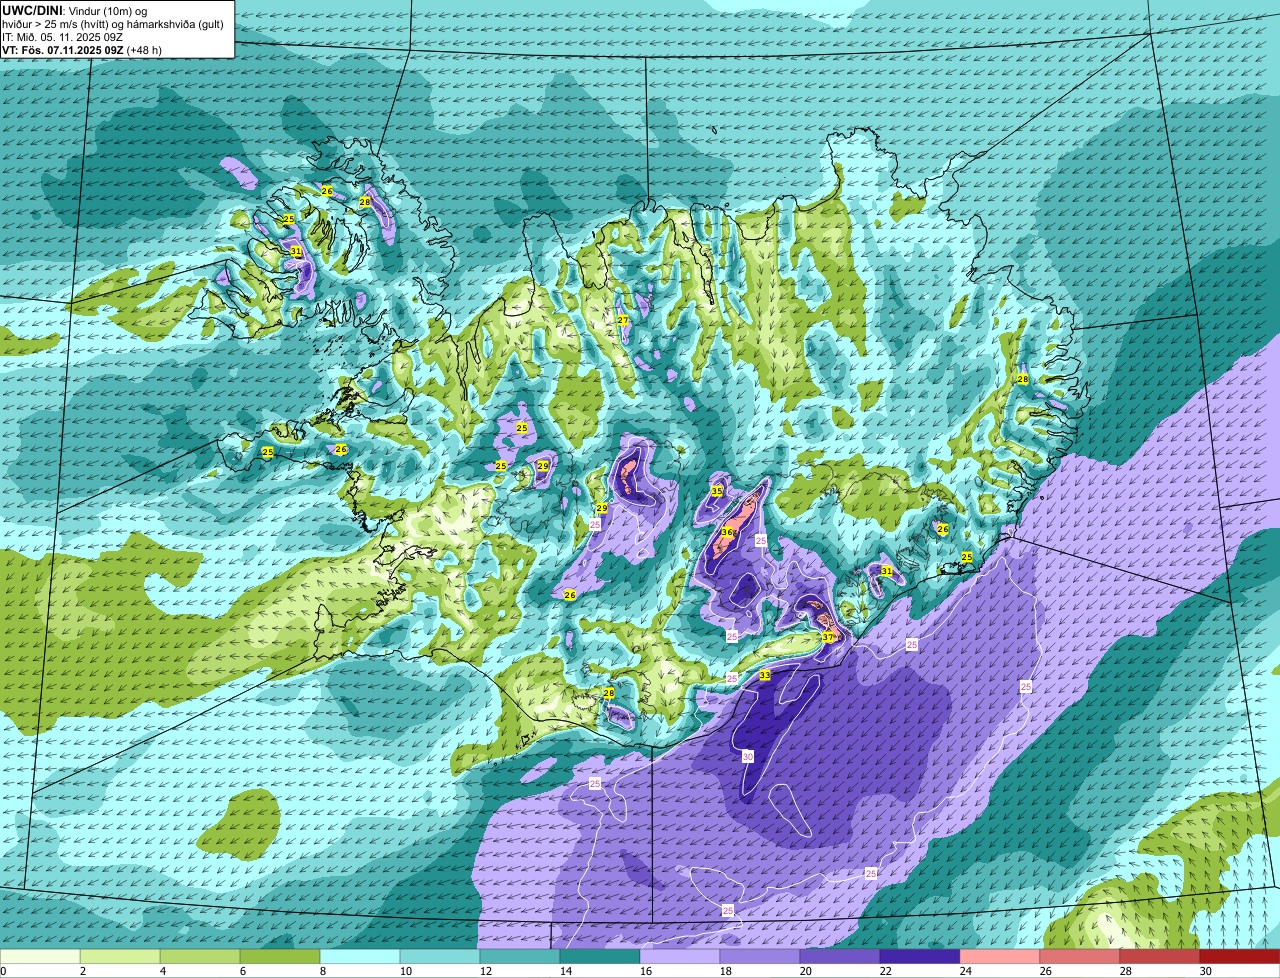Select the legend swatch between 10 and 12
The image size is (1280, 978).
[440, 956]
